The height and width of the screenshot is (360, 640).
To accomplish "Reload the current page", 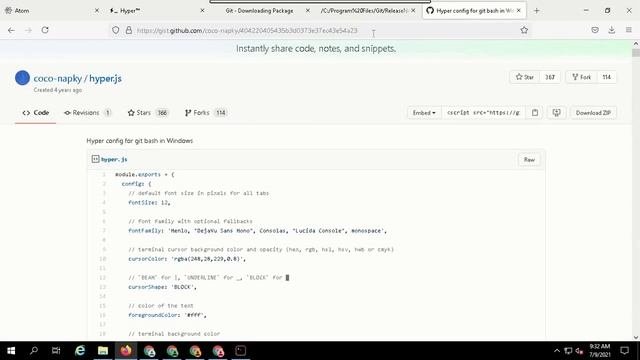I will tap(45, 30).
